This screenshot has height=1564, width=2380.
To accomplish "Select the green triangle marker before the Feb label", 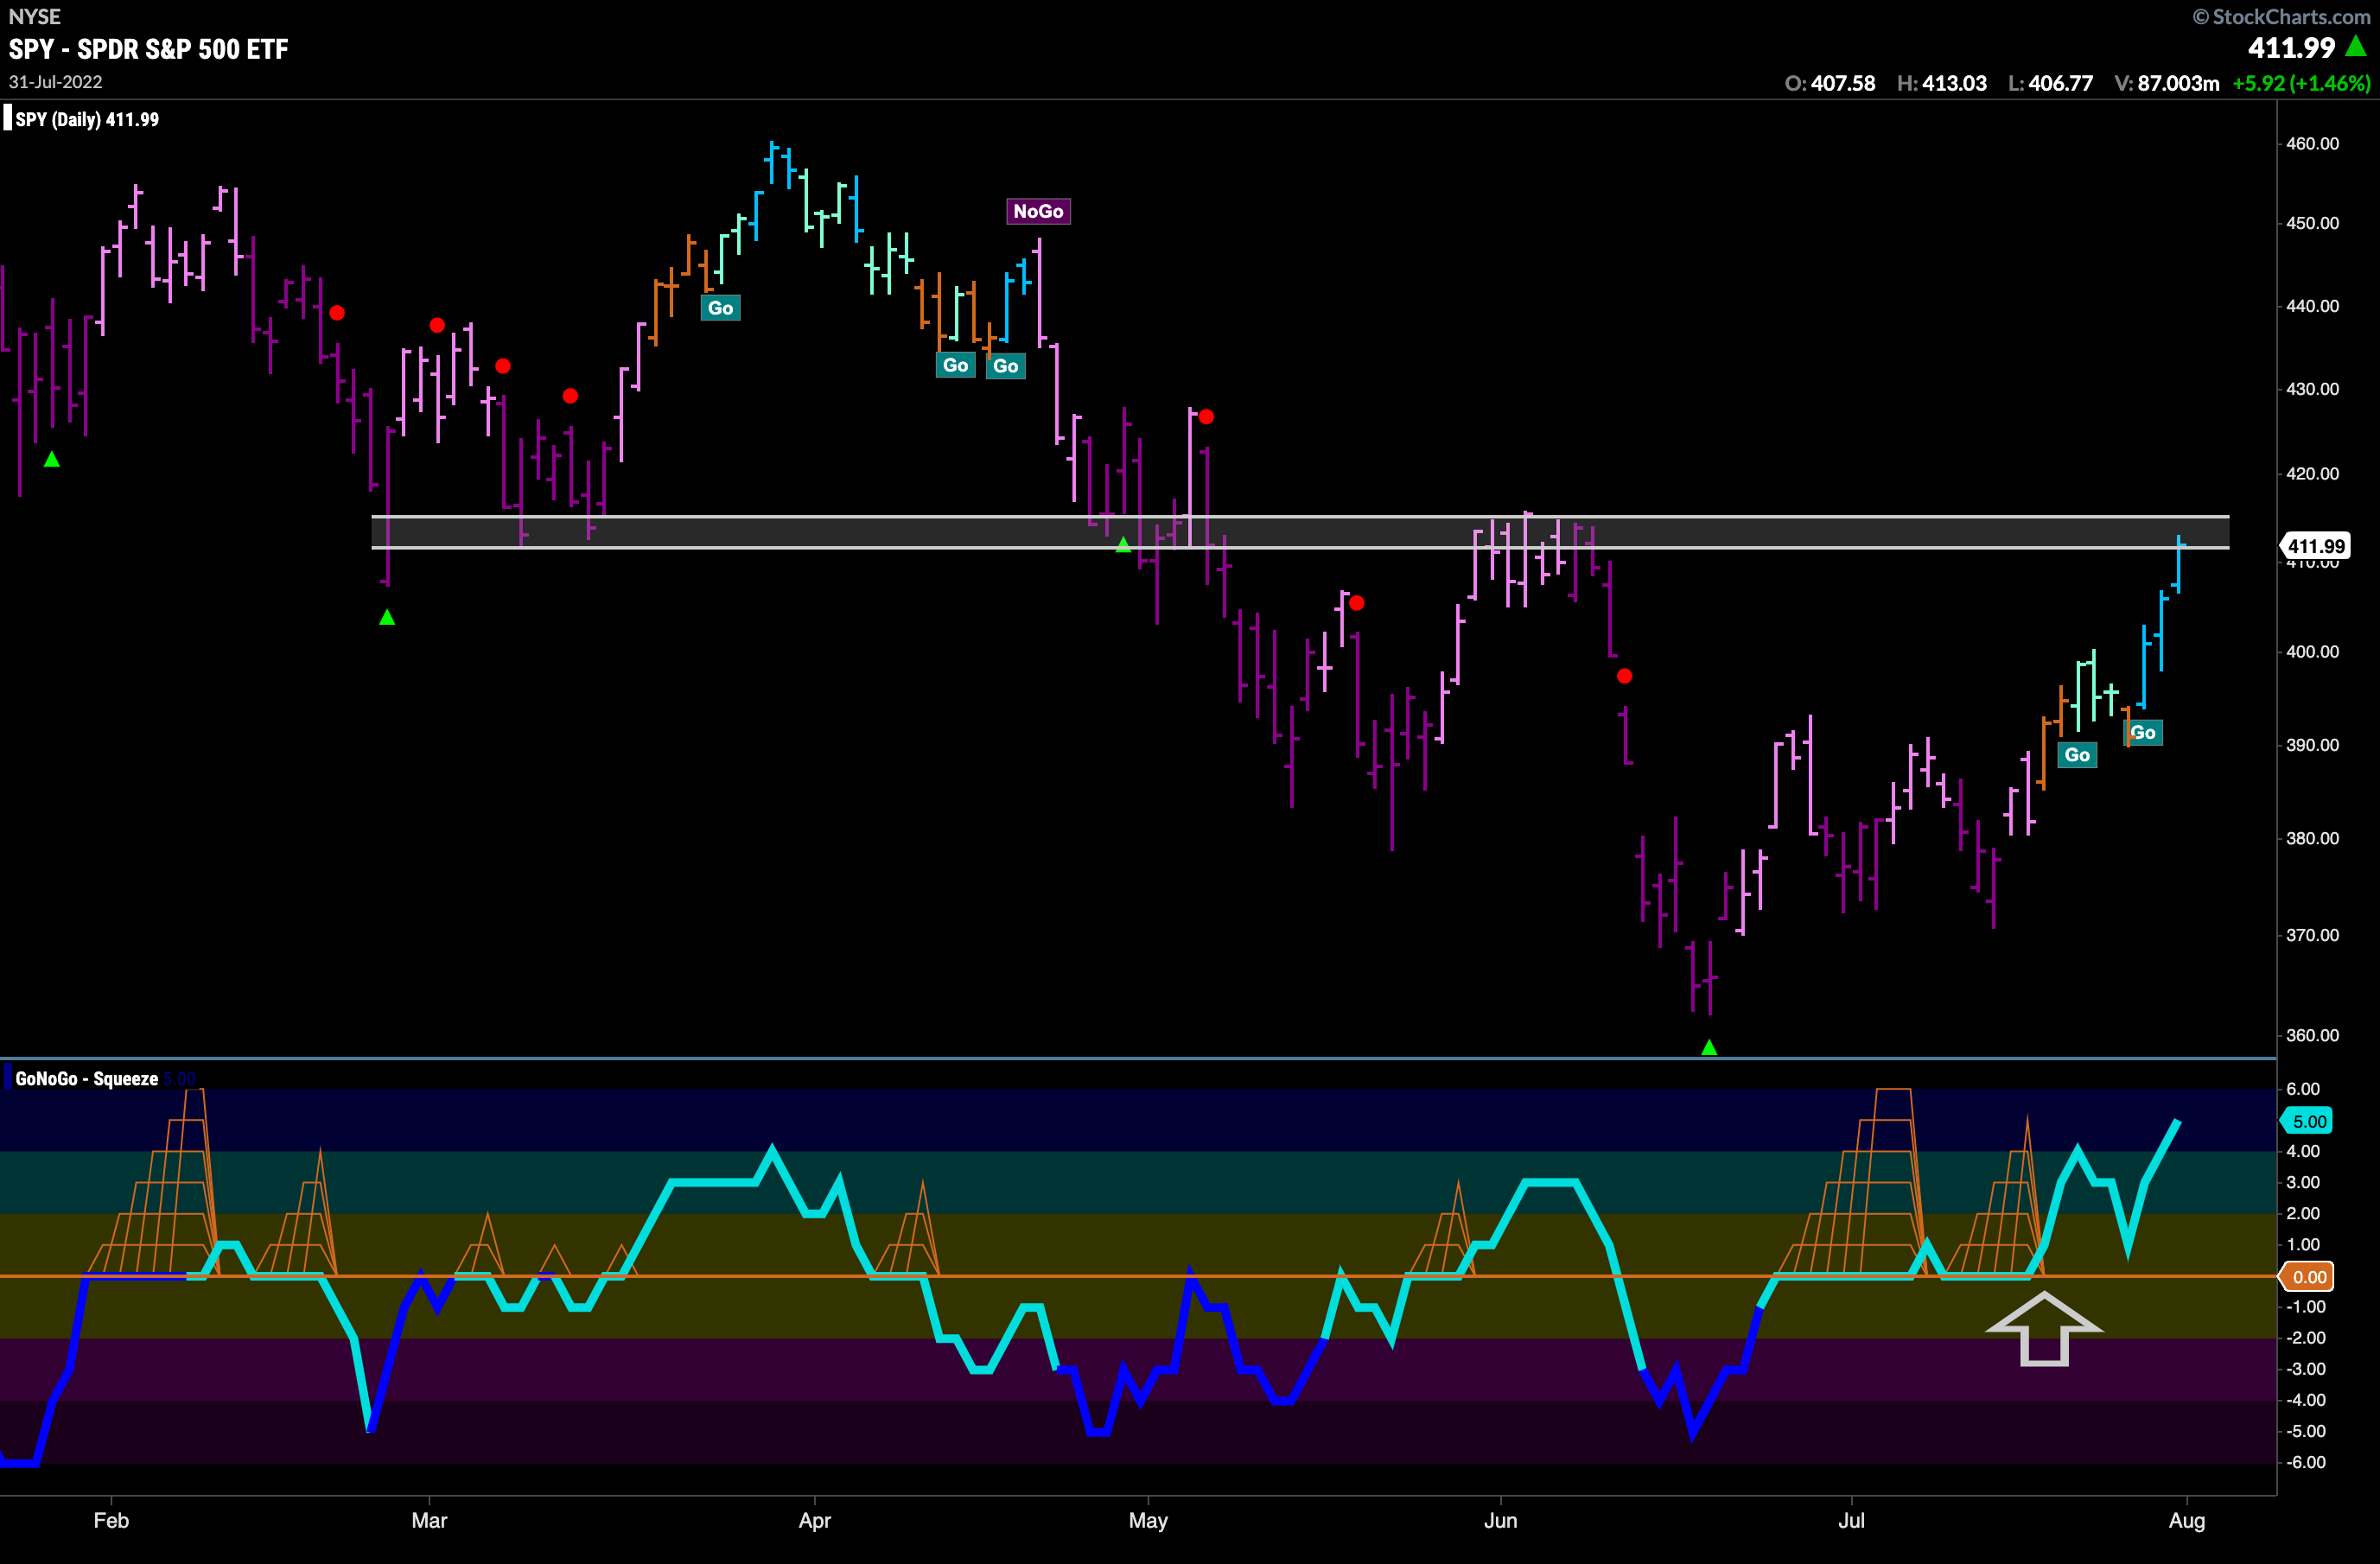I will click(52, 459).
